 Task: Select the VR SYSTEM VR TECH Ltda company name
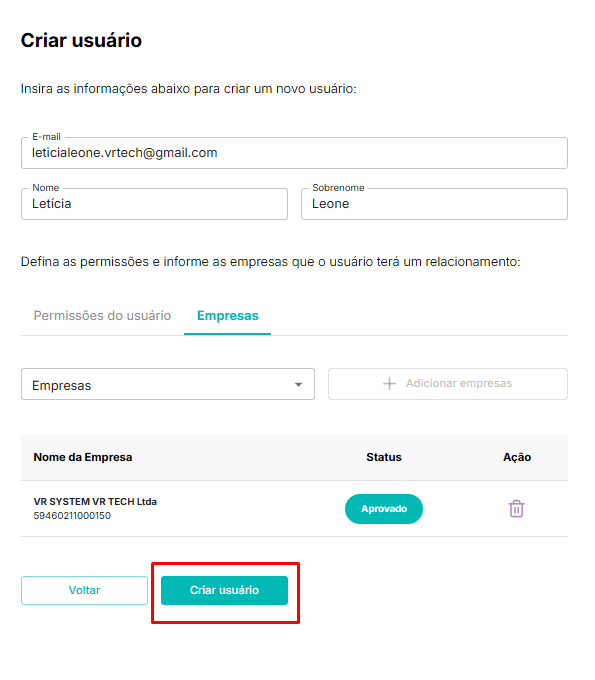95,501
